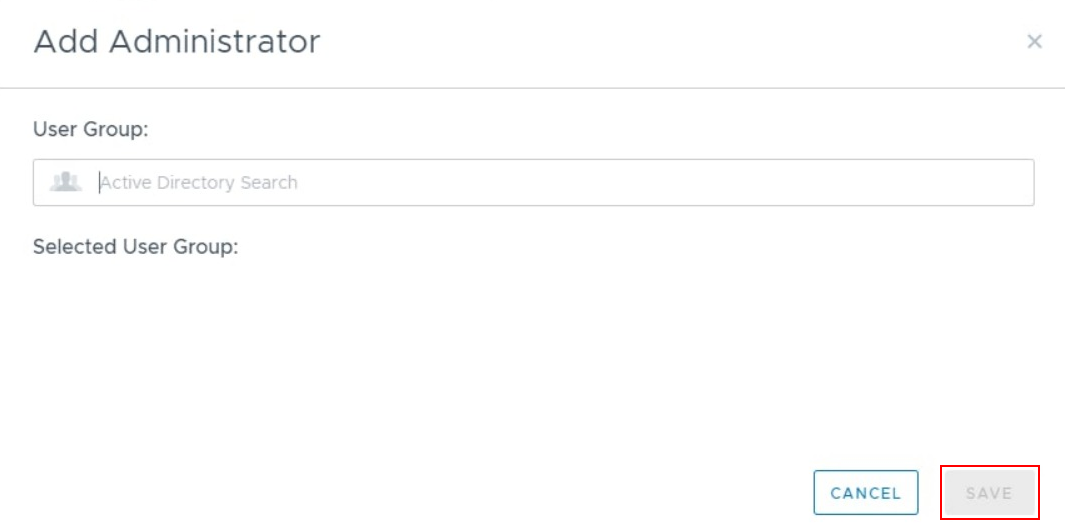Cancel adding an administrator
1065x528 pixels.
point(865,493)
